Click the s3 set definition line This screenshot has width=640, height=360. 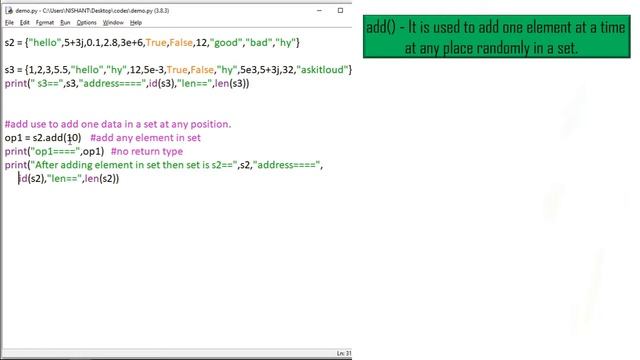click(x=178, y=70)
